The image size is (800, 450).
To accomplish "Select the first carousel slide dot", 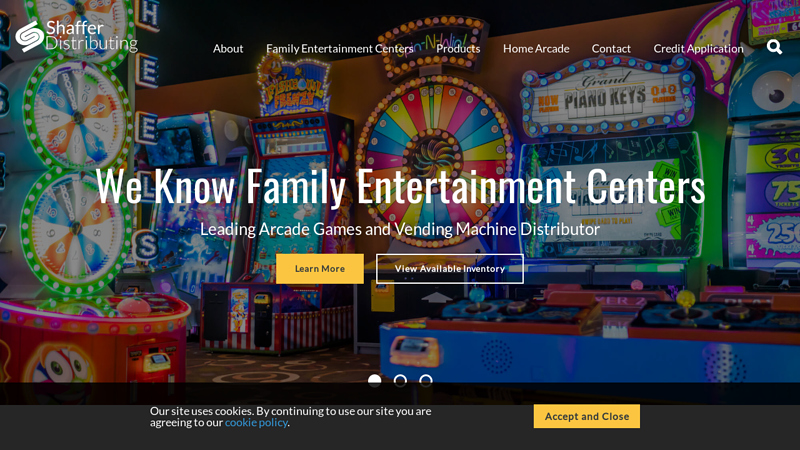I will tap(374, 381).
